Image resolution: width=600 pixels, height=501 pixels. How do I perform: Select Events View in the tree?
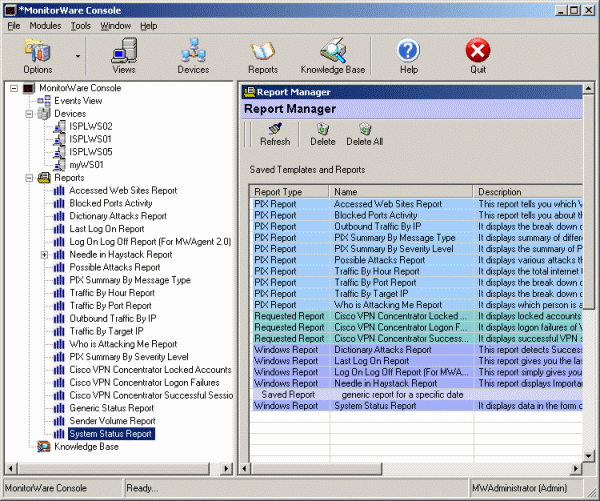77,101
